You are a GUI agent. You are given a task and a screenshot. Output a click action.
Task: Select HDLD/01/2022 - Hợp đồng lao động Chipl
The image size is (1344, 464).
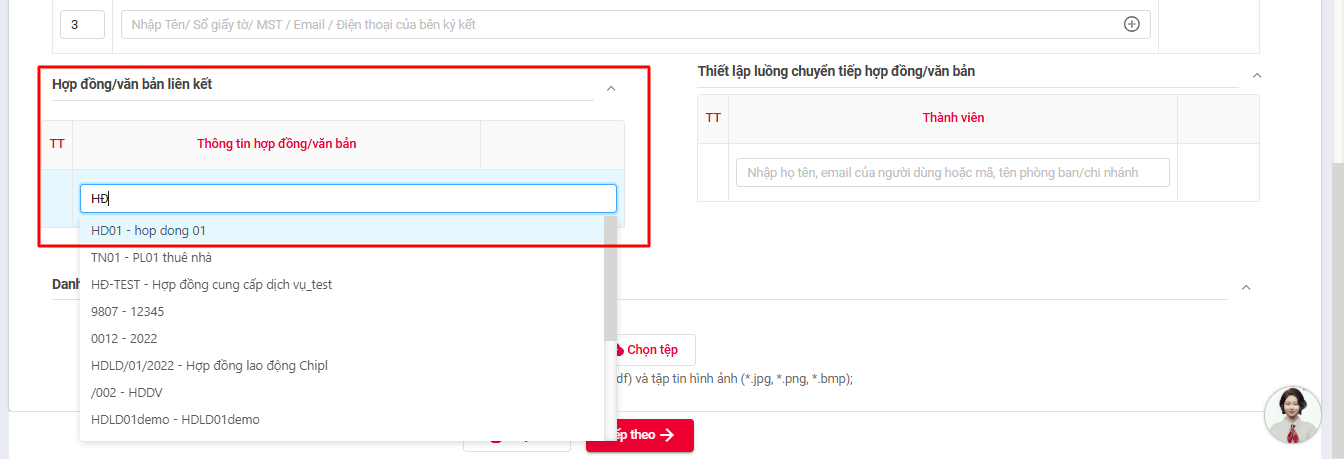[x=342, y=365]
